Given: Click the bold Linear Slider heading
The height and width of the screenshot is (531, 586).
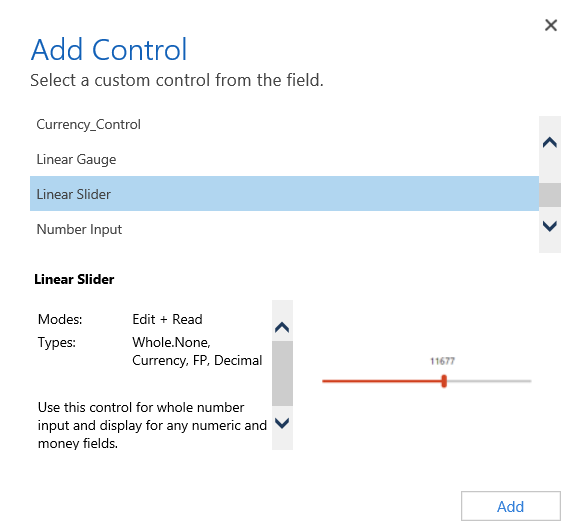Looking at the screenshot, I should tap(74, 280).
